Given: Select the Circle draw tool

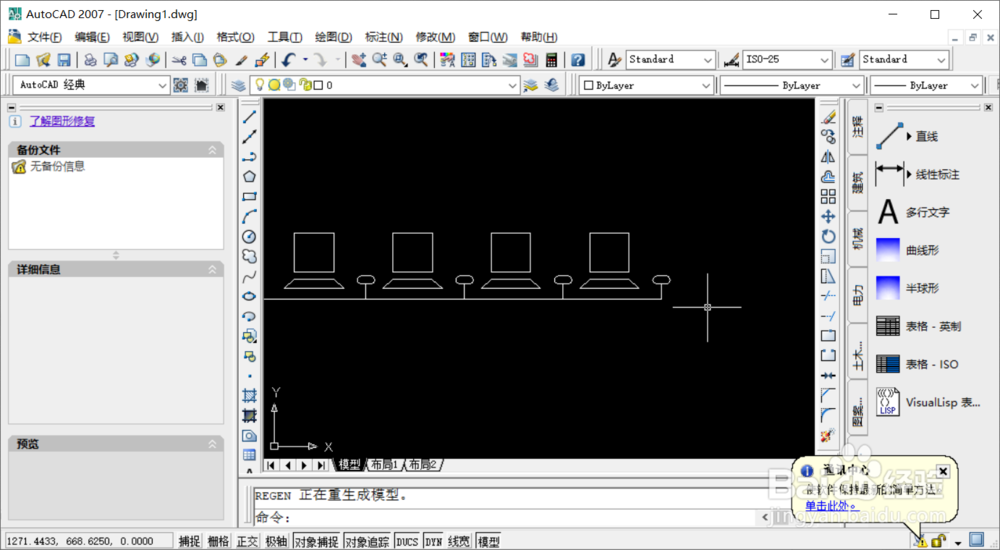Looking at the screenshot, I should click(249, 236).
